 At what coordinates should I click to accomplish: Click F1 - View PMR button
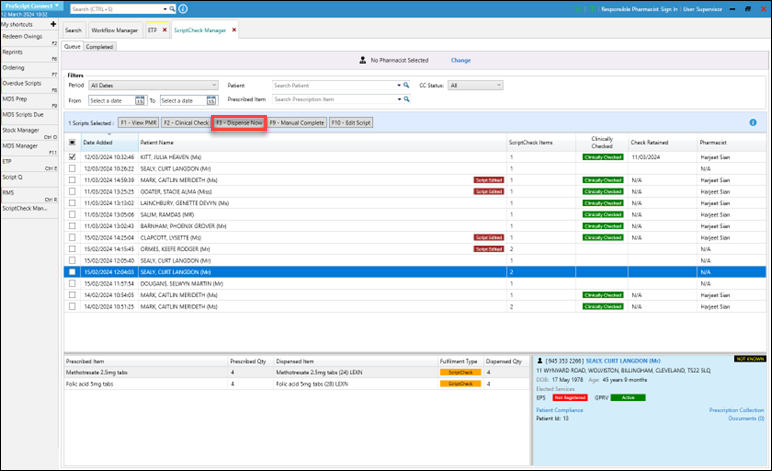138,123
